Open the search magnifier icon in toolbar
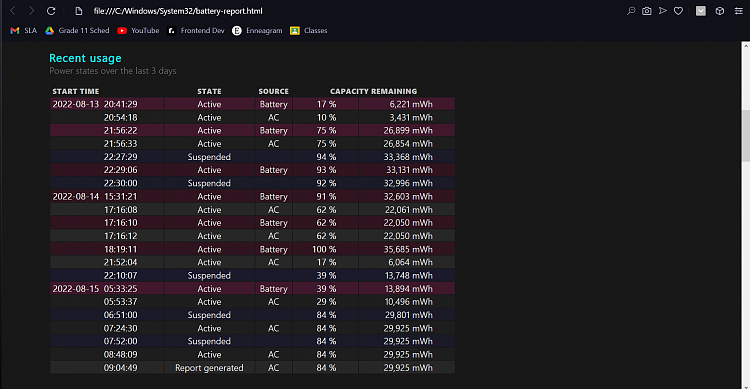 pyautogui.click(x=631, y=11)
